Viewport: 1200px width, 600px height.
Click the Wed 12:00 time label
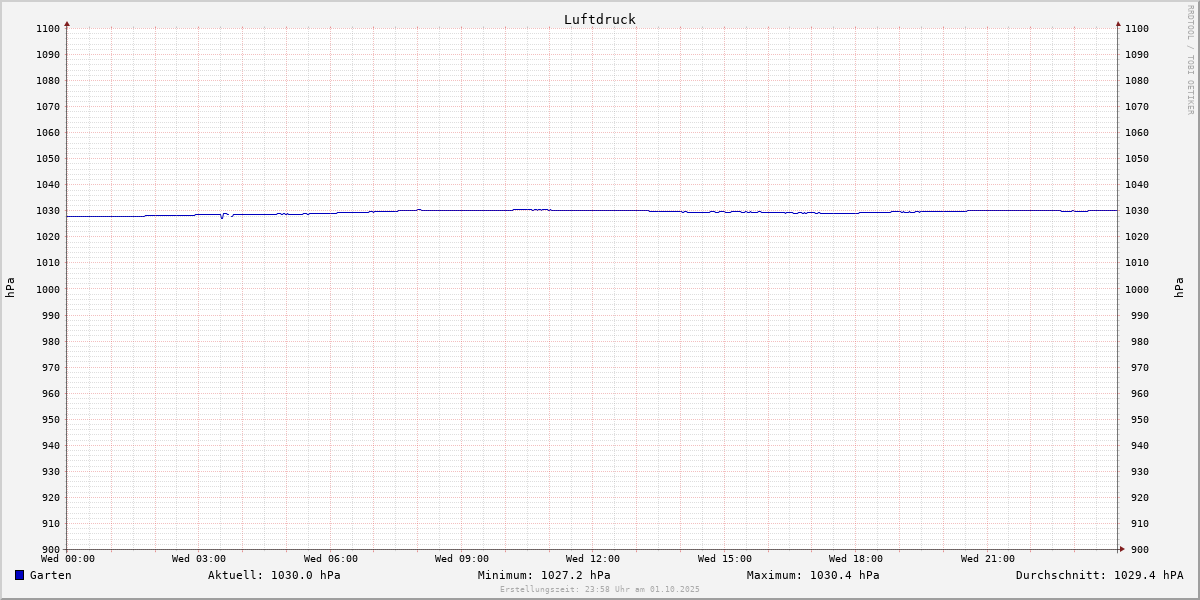click(593, 559)
